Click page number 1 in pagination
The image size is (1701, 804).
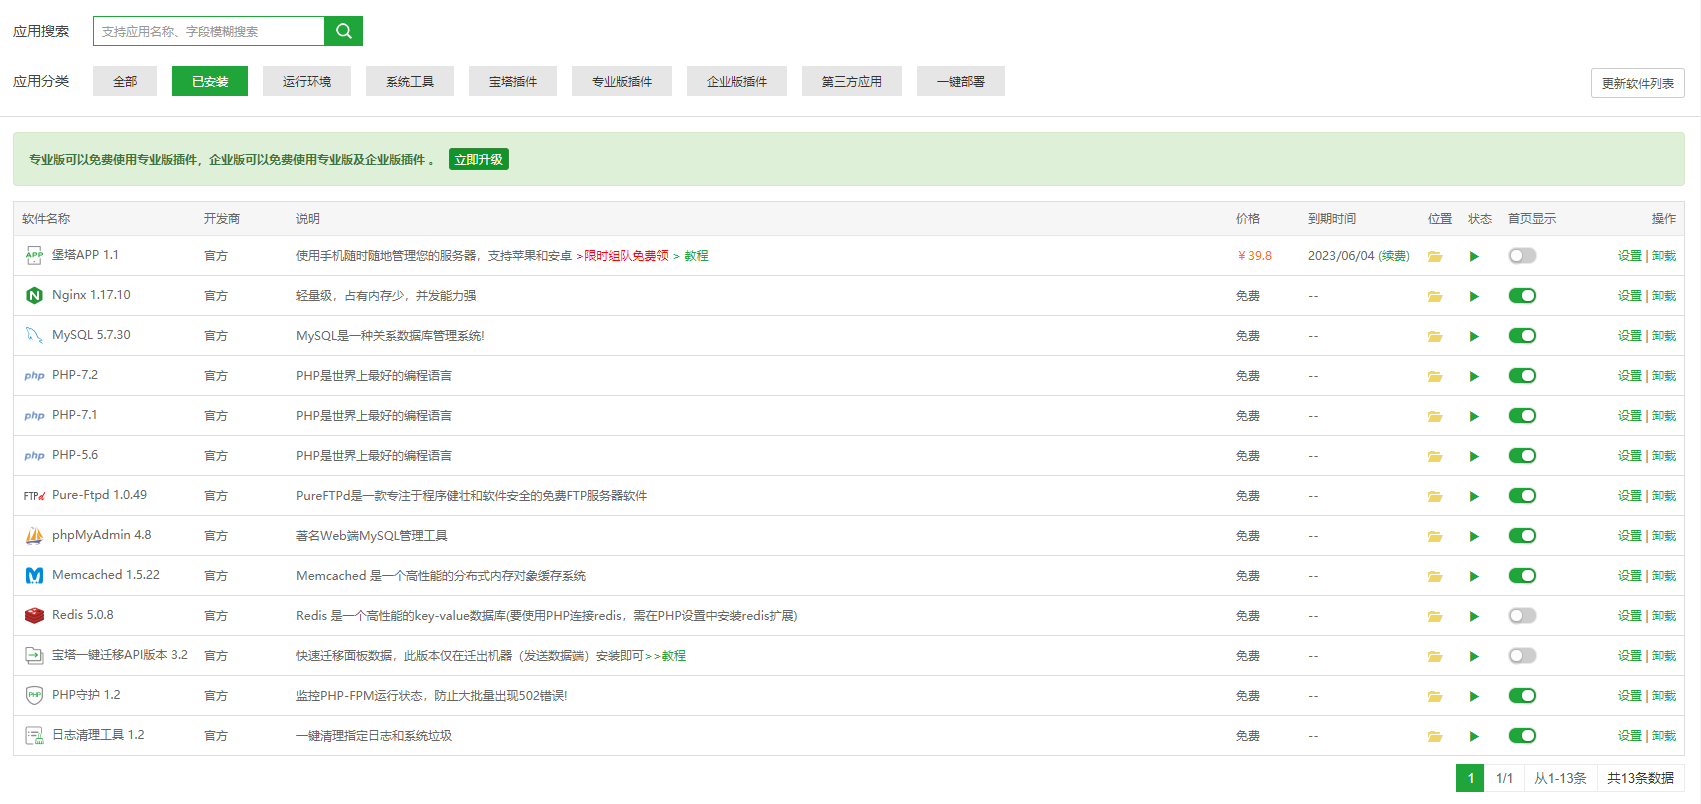pos(1470,778)
